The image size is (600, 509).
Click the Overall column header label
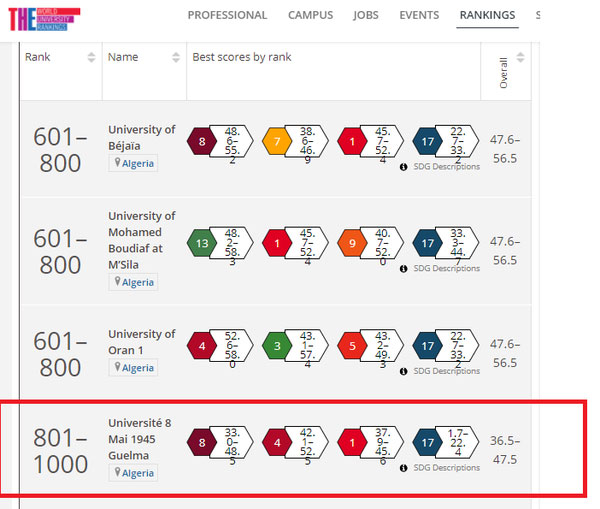(503, 73)
